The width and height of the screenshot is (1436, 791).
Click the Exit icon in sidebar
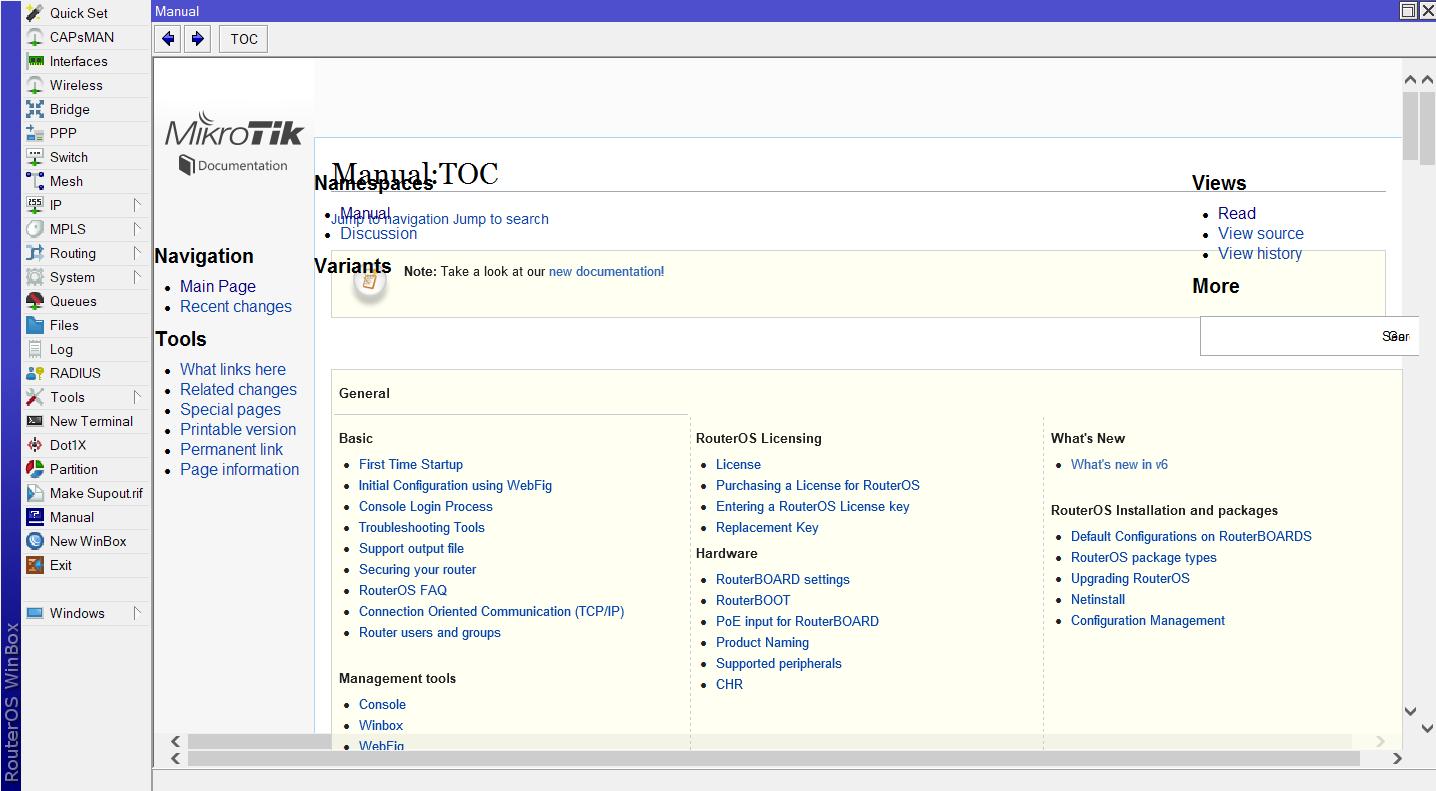pyautogui.click(x=35, y=565)
